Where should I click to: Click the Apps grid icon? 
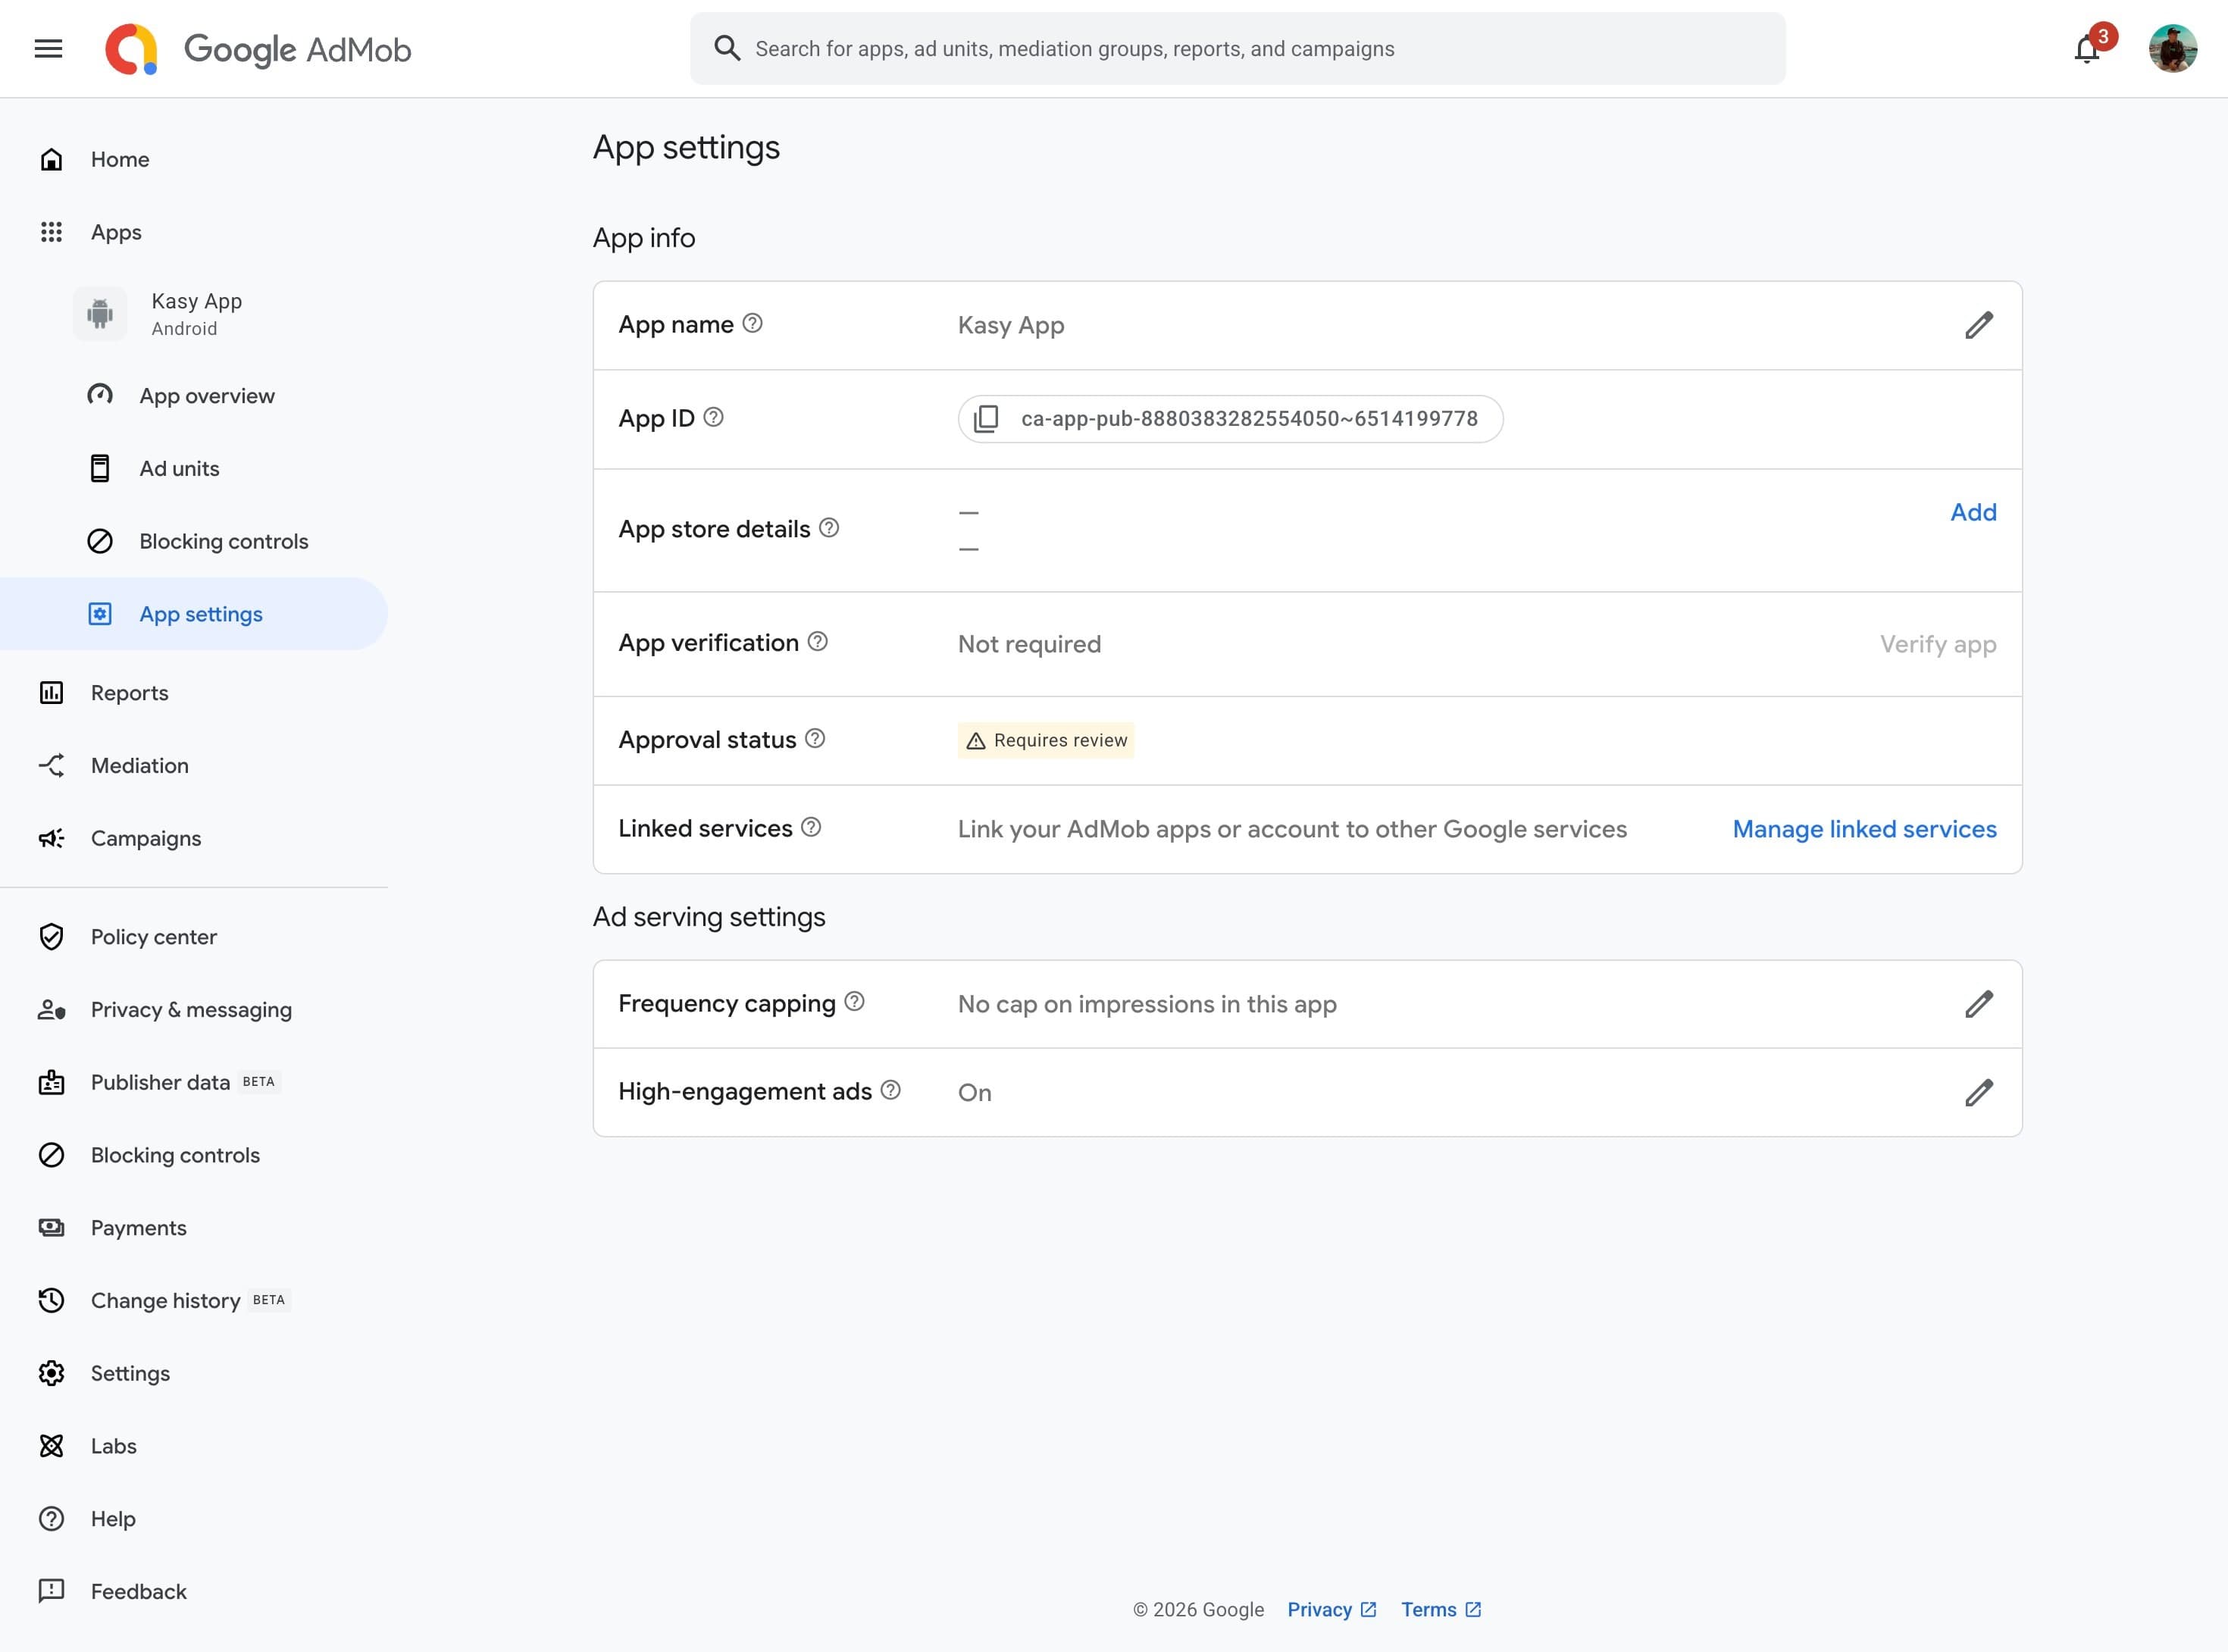coord(51,232)
